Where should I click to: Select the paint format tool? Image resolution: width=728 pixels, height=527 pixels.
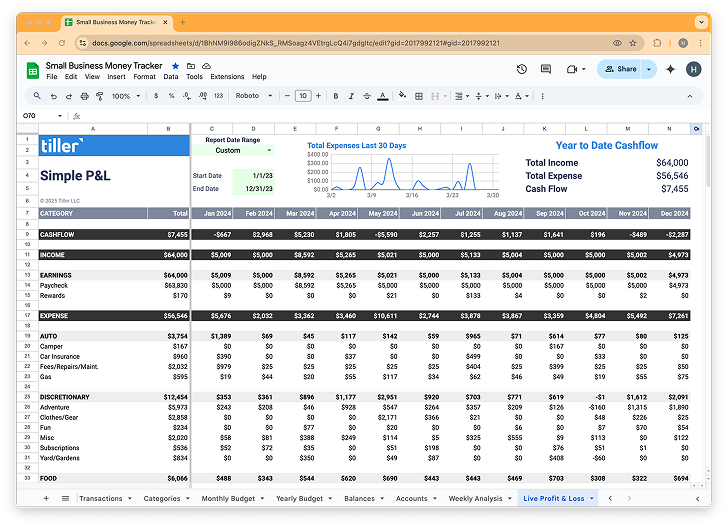(x=100, y=96)
